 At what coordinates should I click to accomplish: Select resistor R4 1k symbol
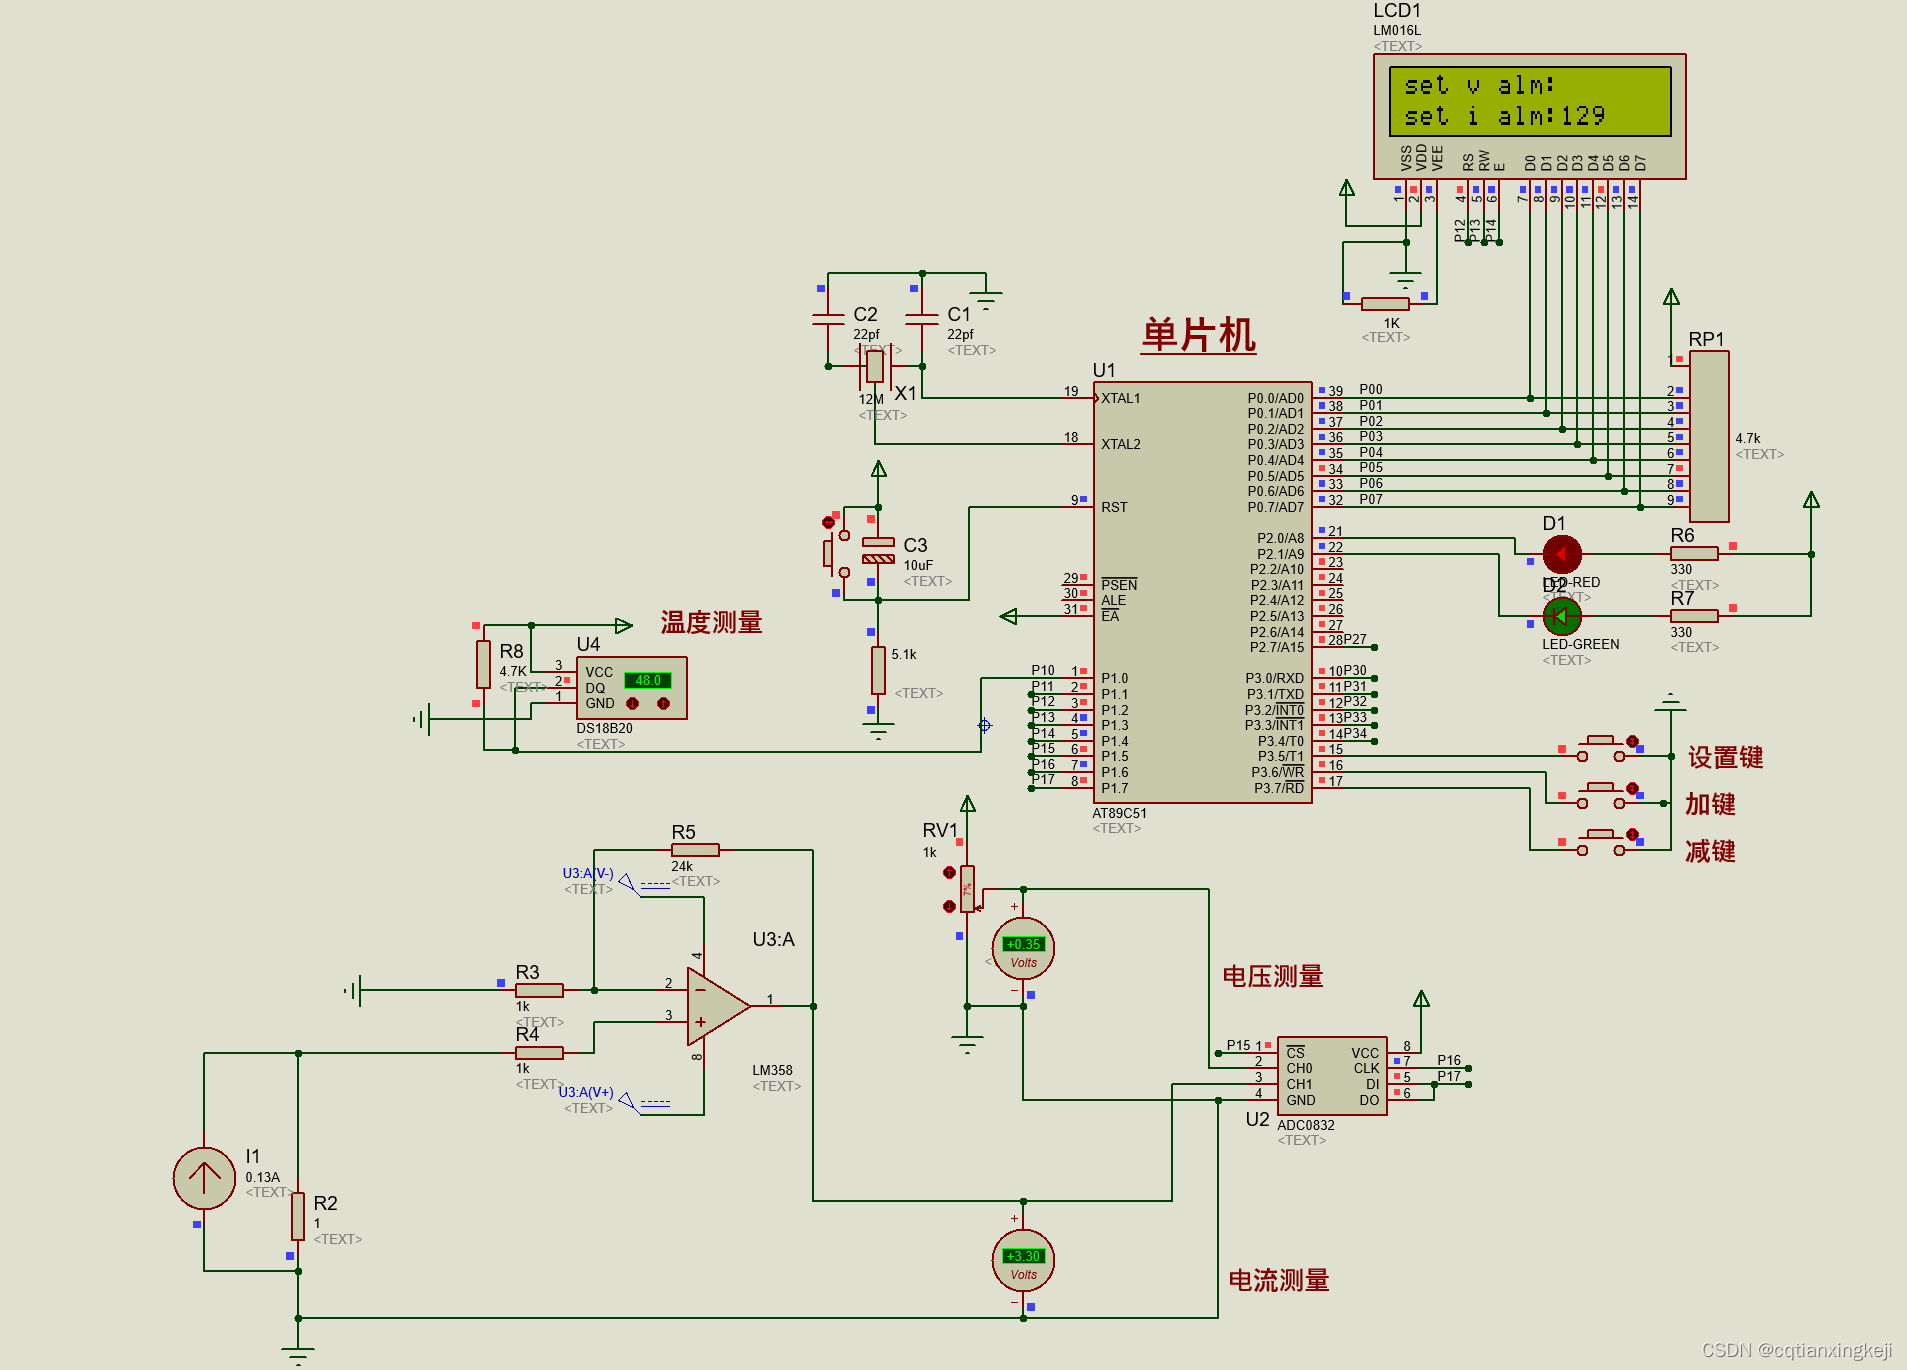[539, 1053]
